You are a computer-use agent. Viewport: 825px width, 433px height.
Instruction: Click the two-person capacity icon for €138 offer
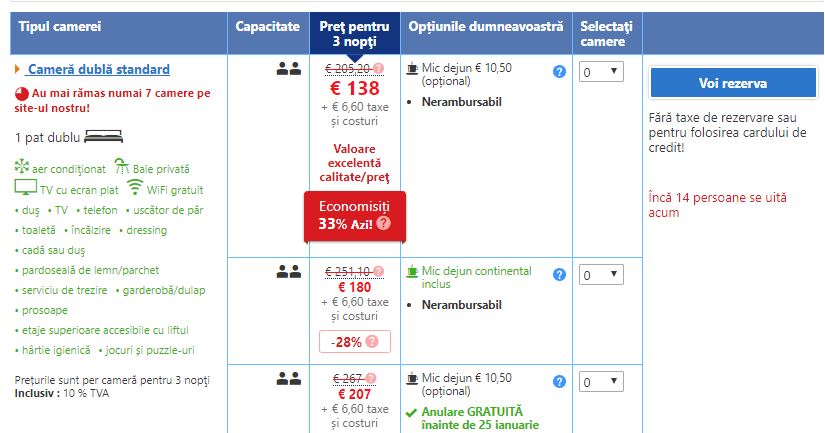(288, 69)
